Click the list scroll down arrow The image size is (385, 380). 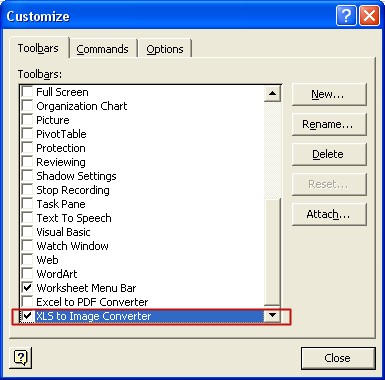pyautogui.click(x=272, y=315)
